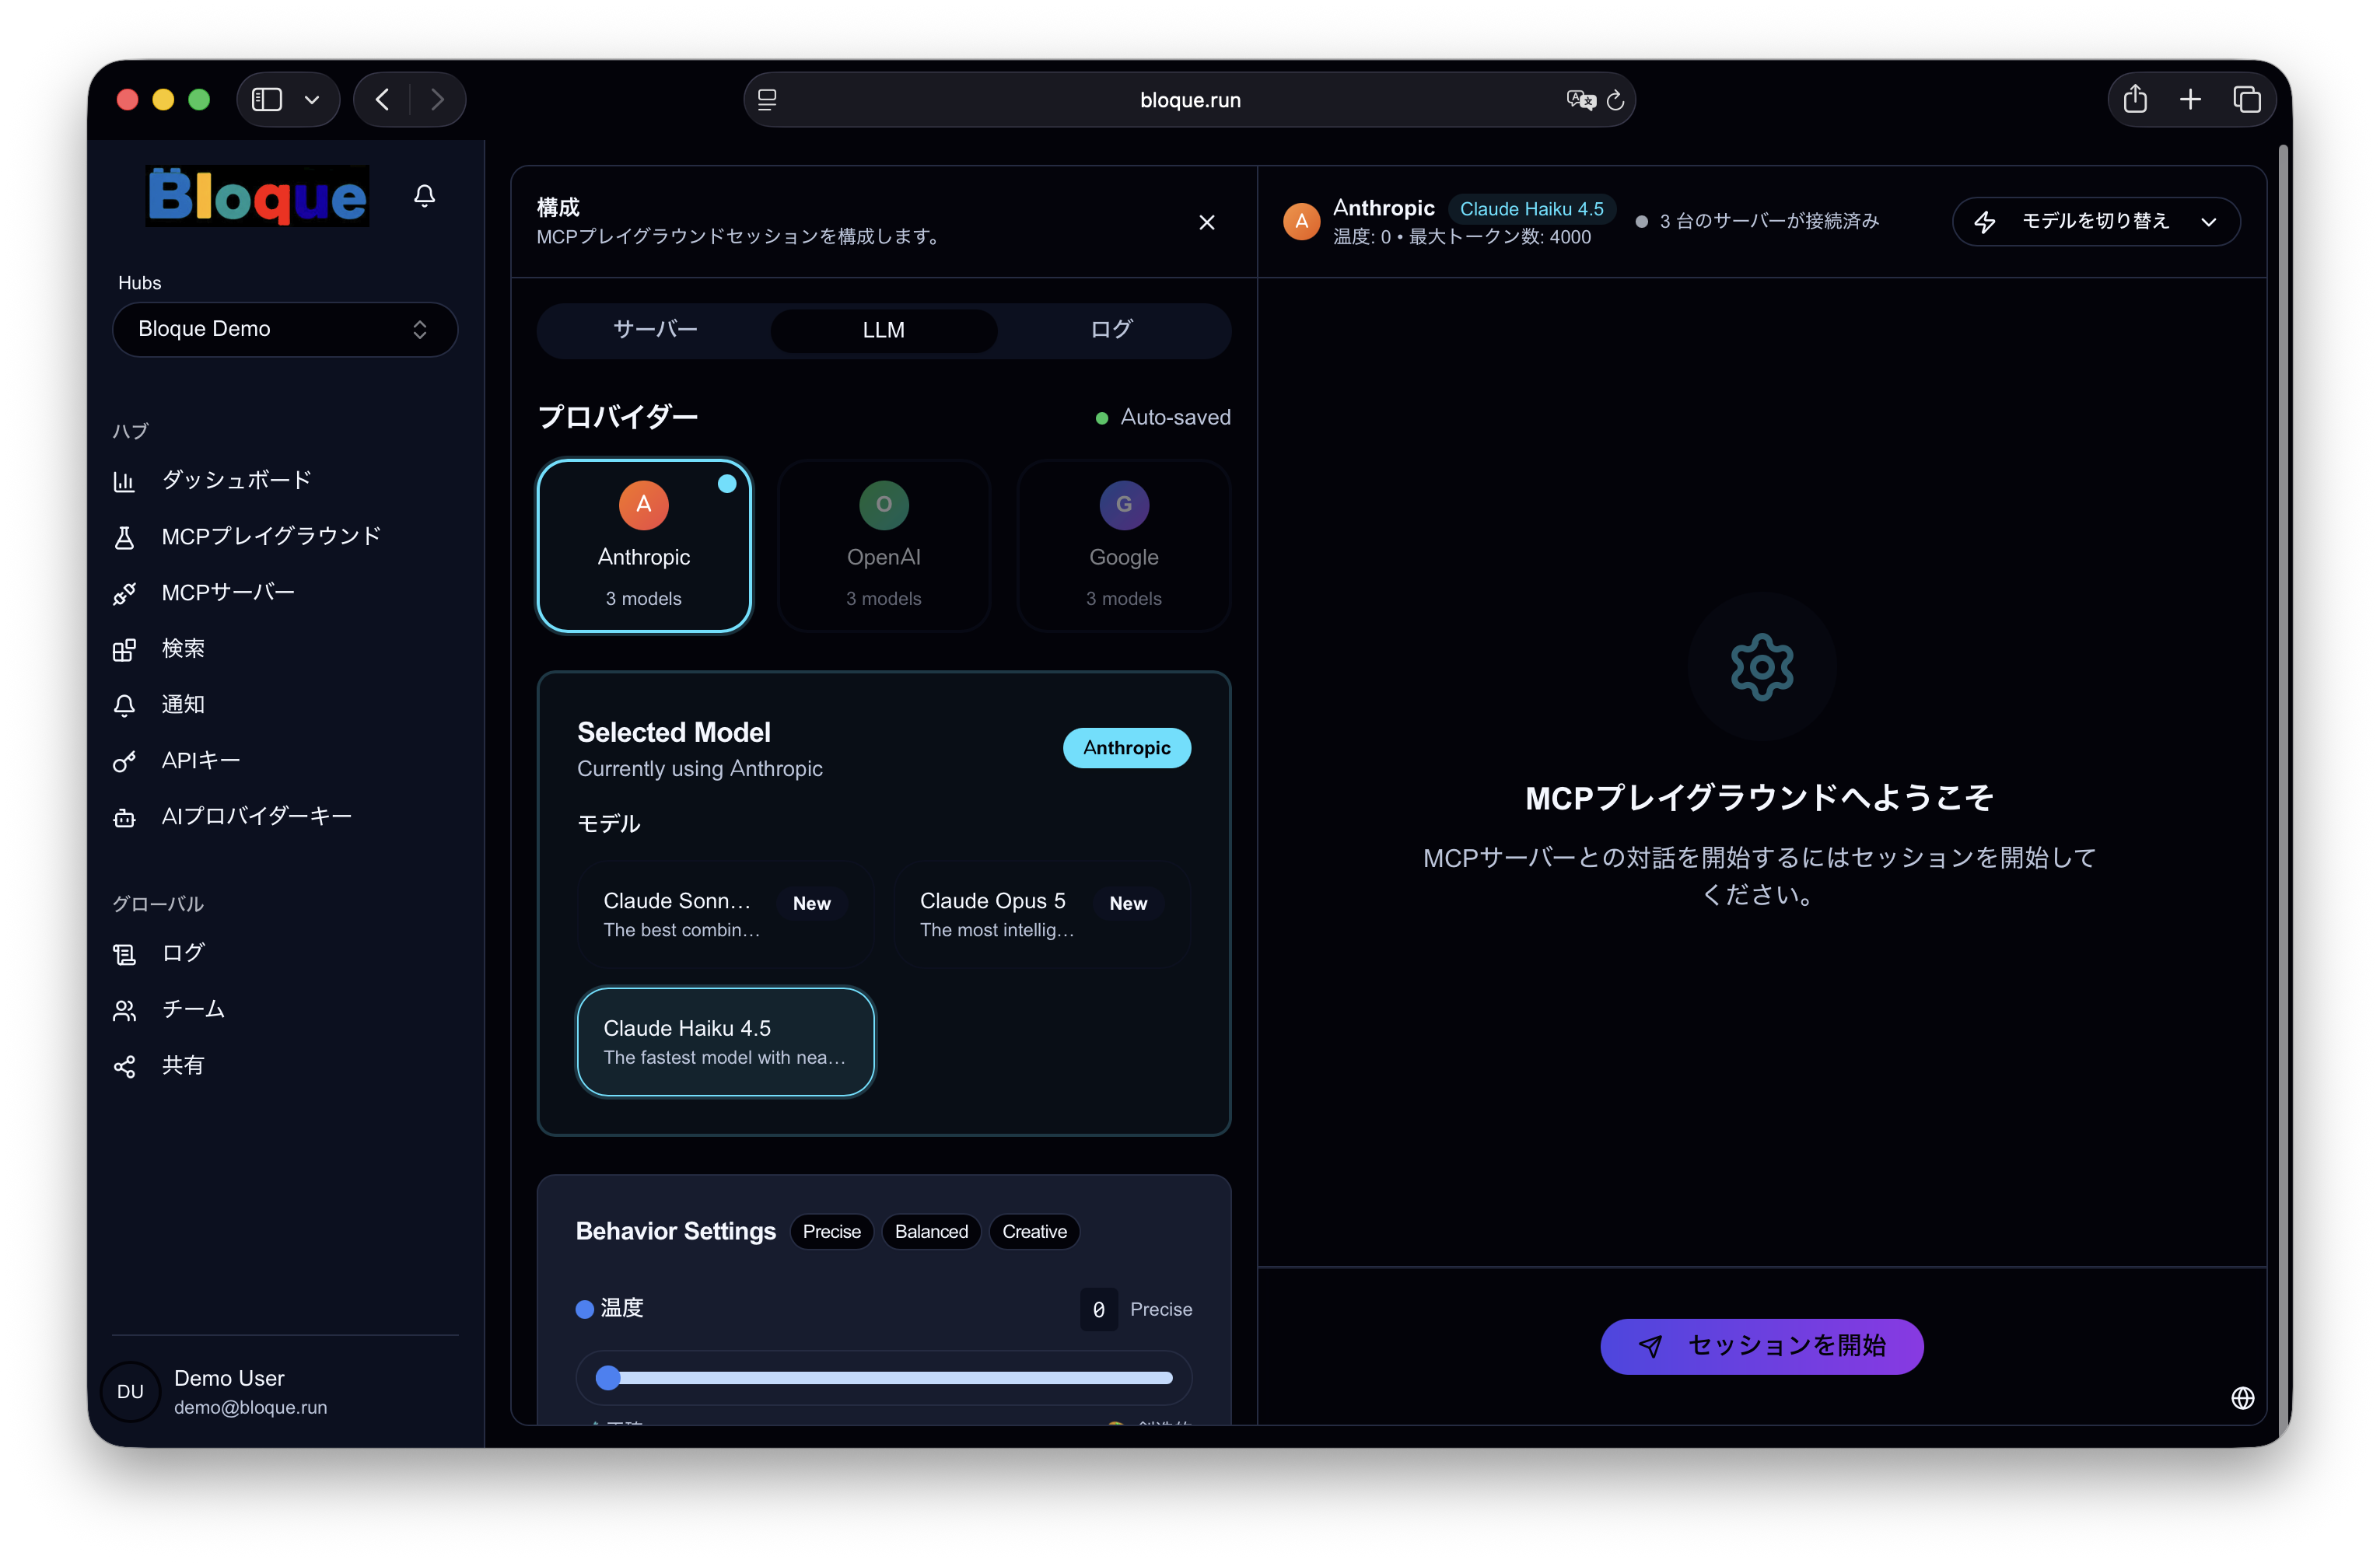
Task: Expand the Bloque Demo hub selector
Action: pyautogui.click(x=285, y=329)
